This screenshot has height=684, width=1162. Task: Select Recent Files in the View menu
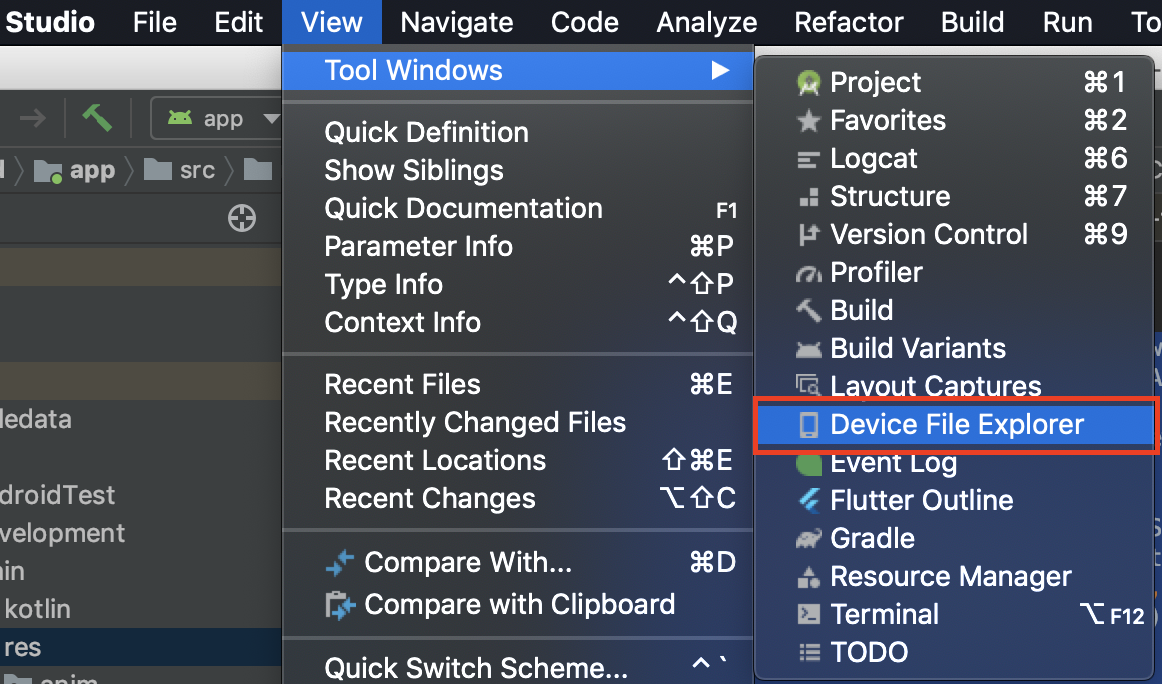pyautogui.click(x=402, y=385)
